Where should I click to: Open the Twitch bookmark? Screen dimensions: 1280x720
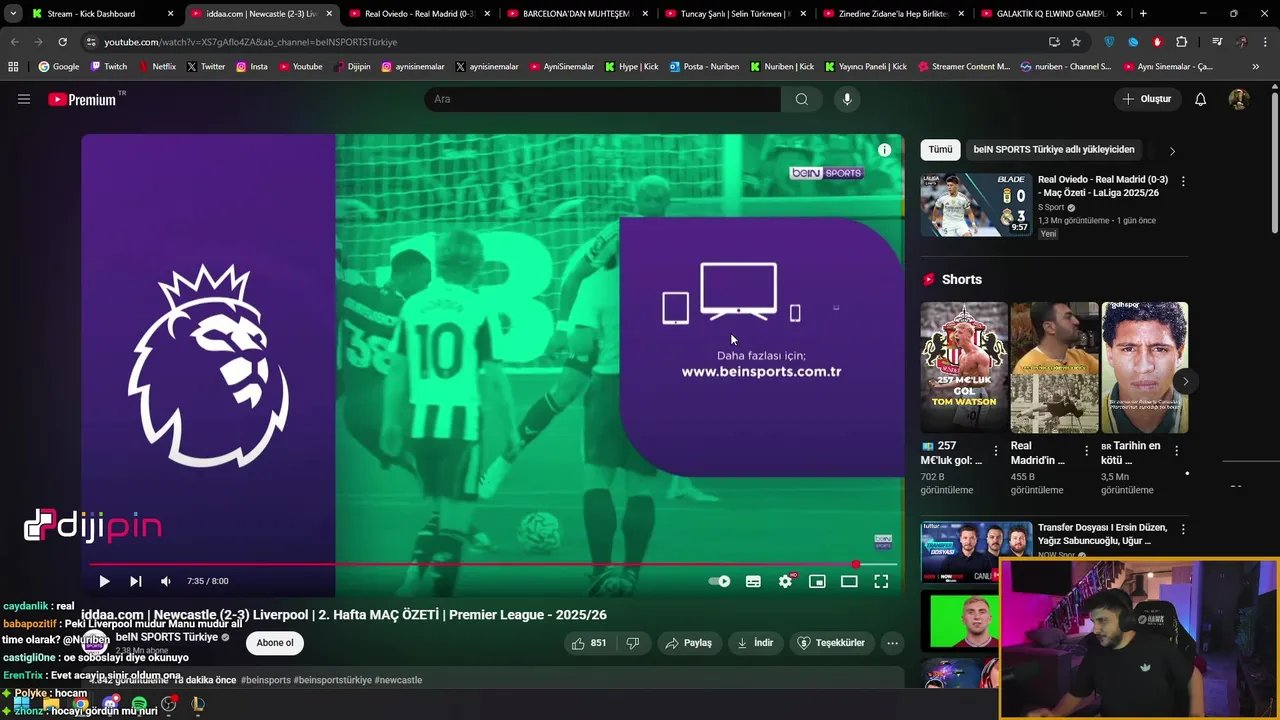(x=109, y=67)
